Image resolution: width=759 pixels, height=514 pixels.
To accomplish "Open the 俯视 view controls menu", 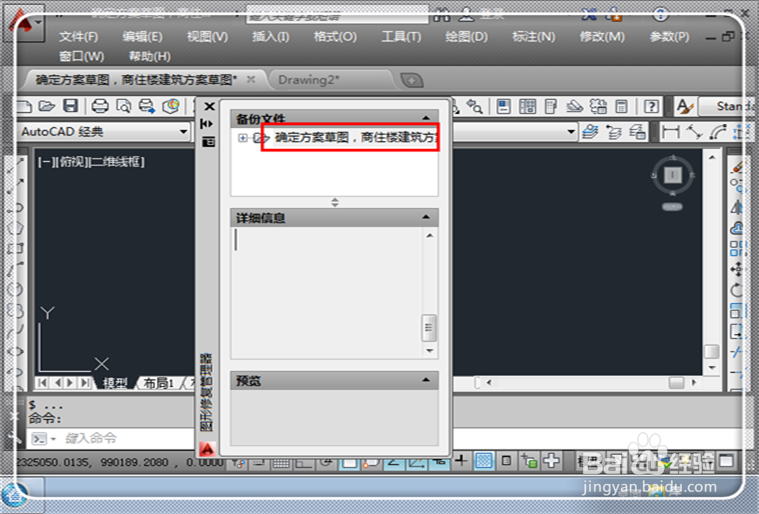I will coord(73,162).
